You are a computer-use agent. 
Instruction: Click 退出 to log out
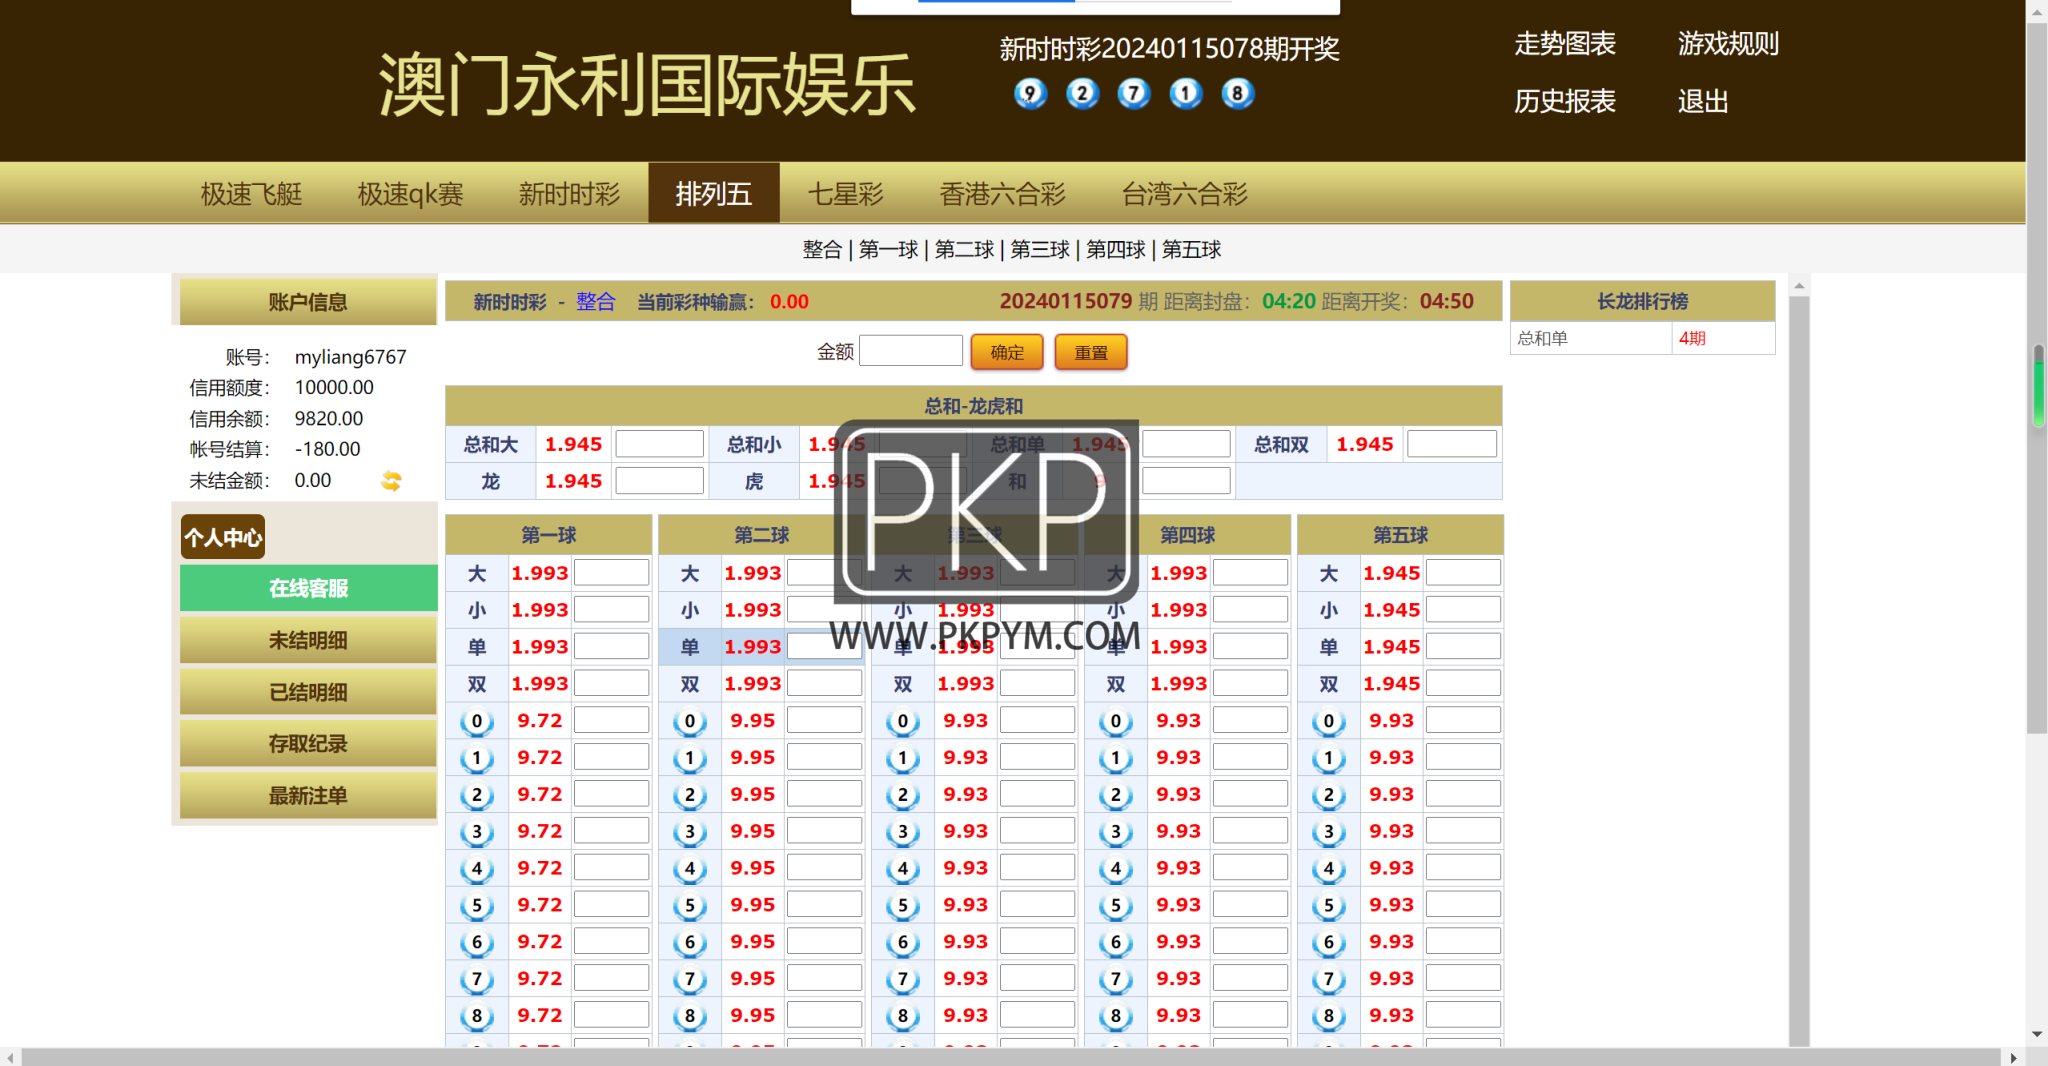(1703, 101)
